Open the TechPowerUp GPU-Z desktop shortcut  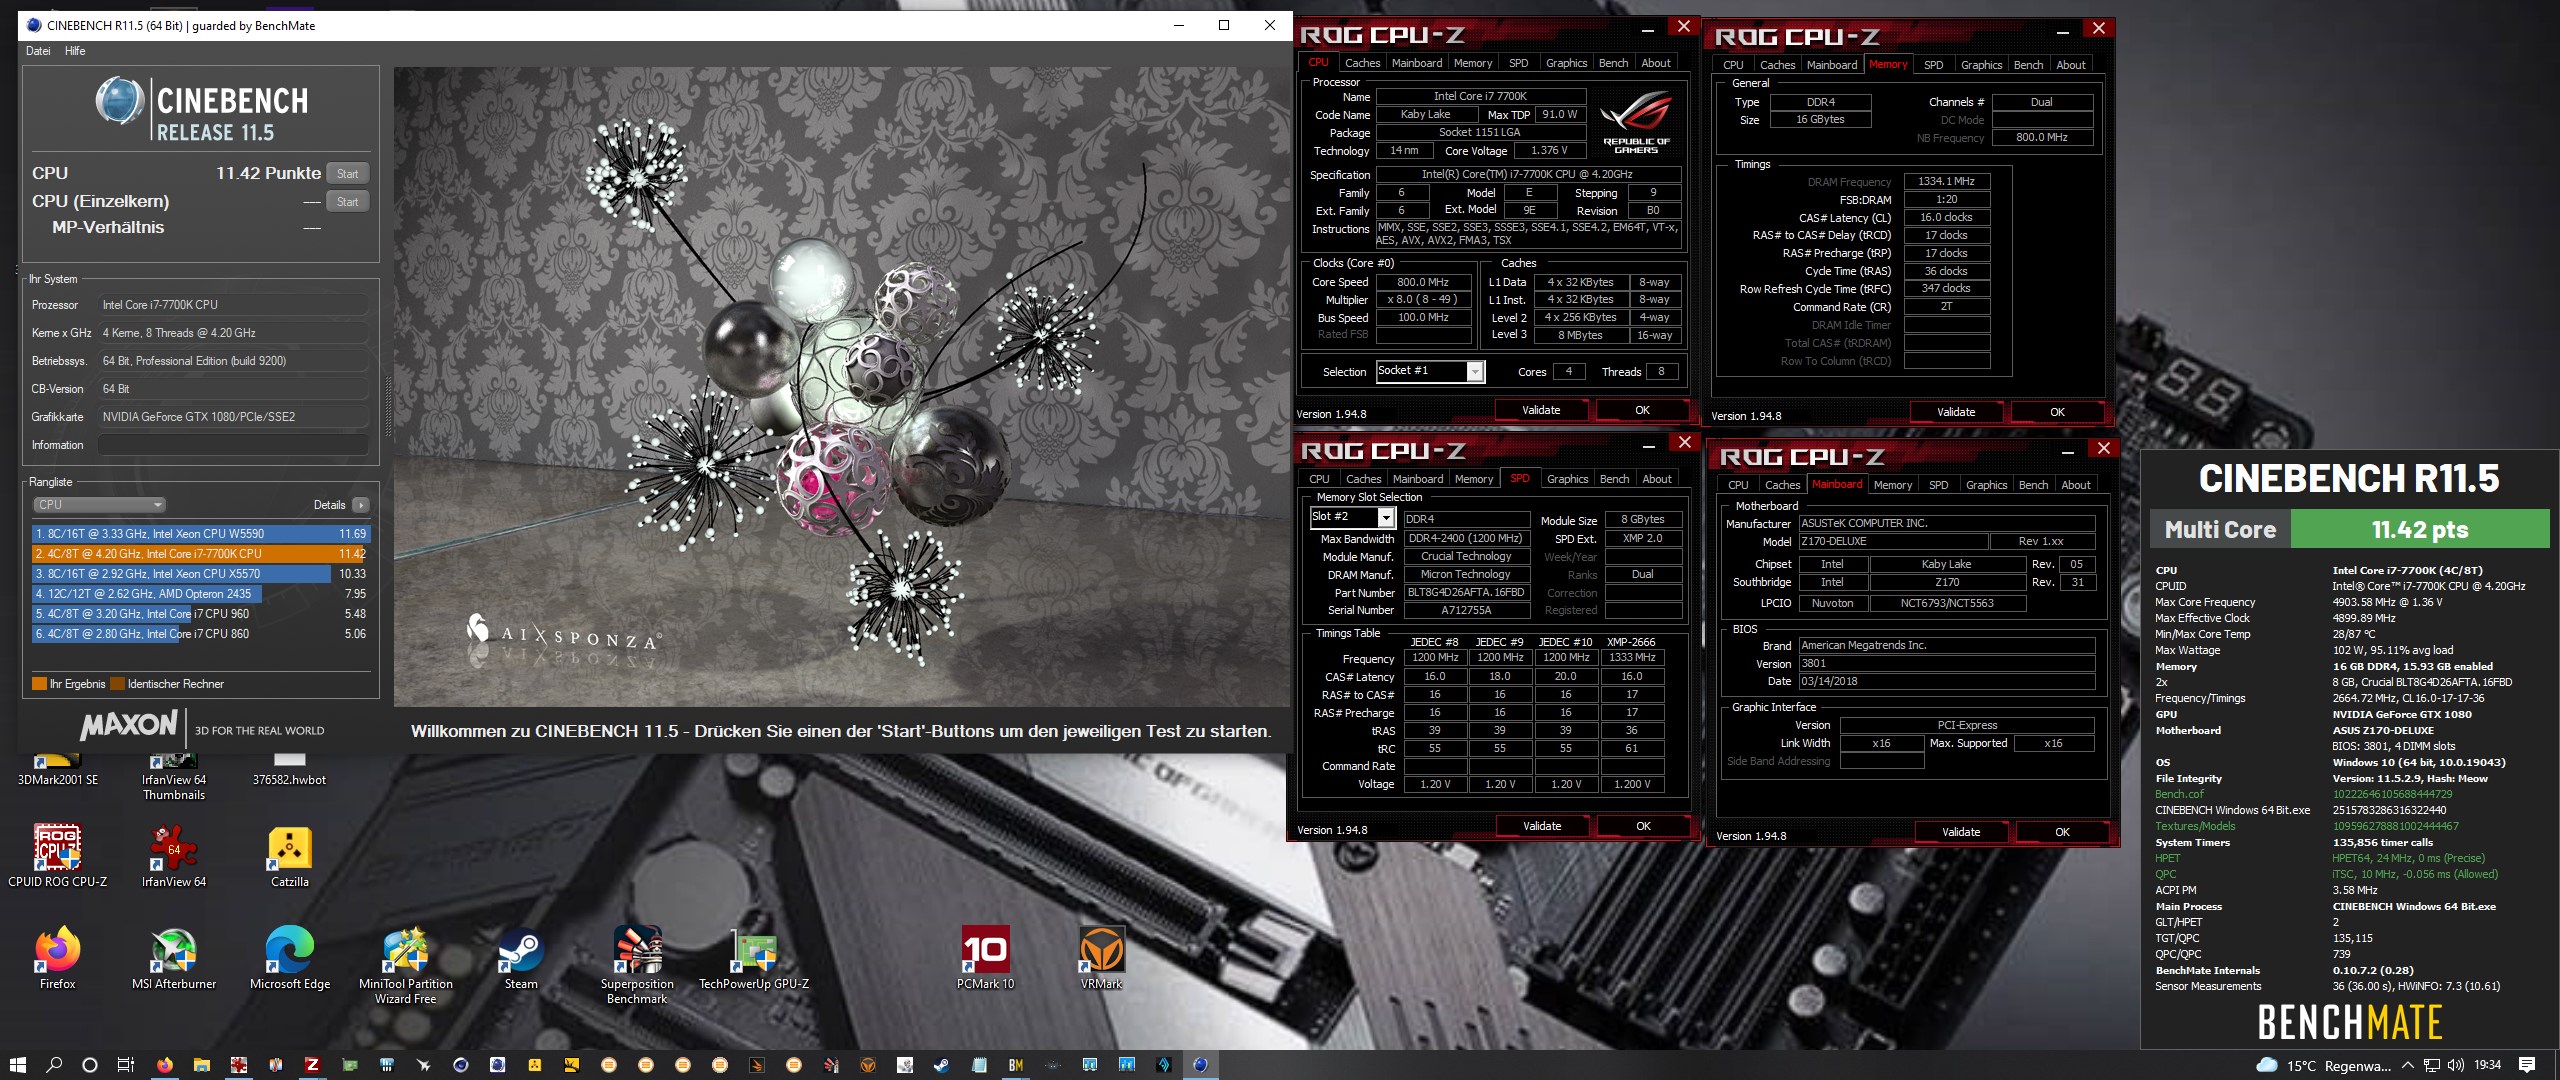pyautogui.click(x=754, y=958)
